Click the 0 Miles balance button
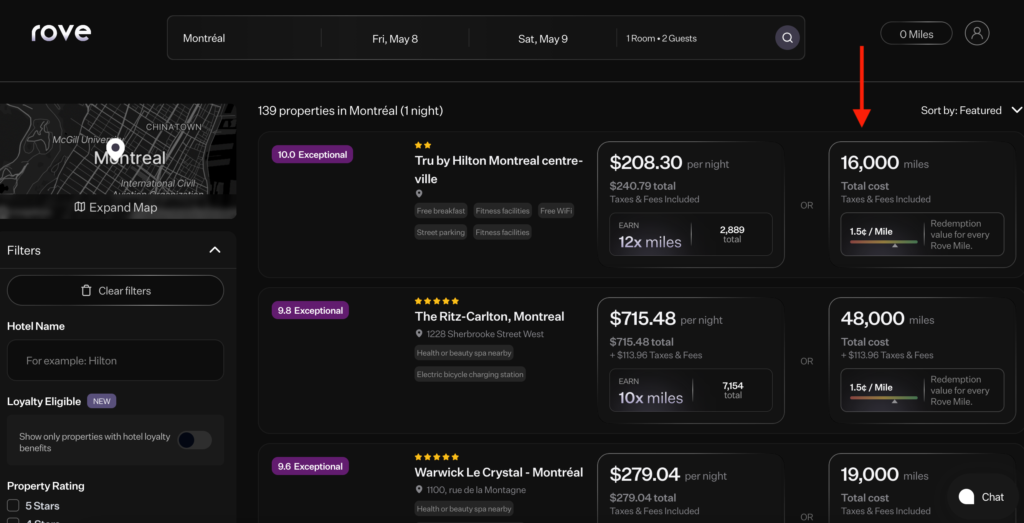1024x523 pixels. coord(916,34)
